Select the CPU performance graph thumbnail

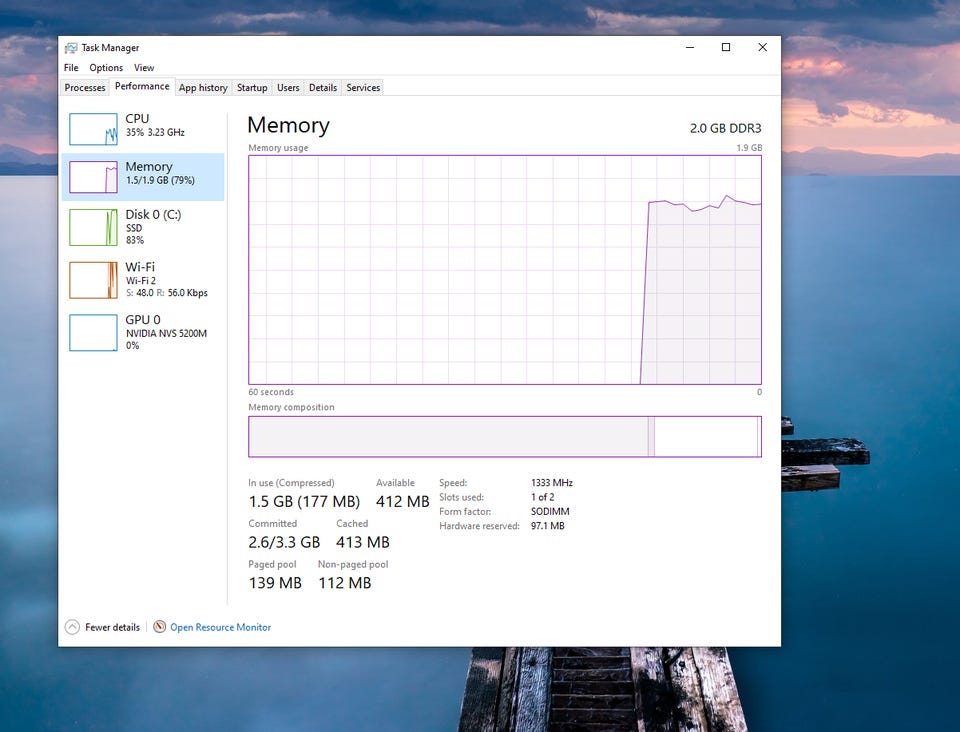click(x=93, y=129)
